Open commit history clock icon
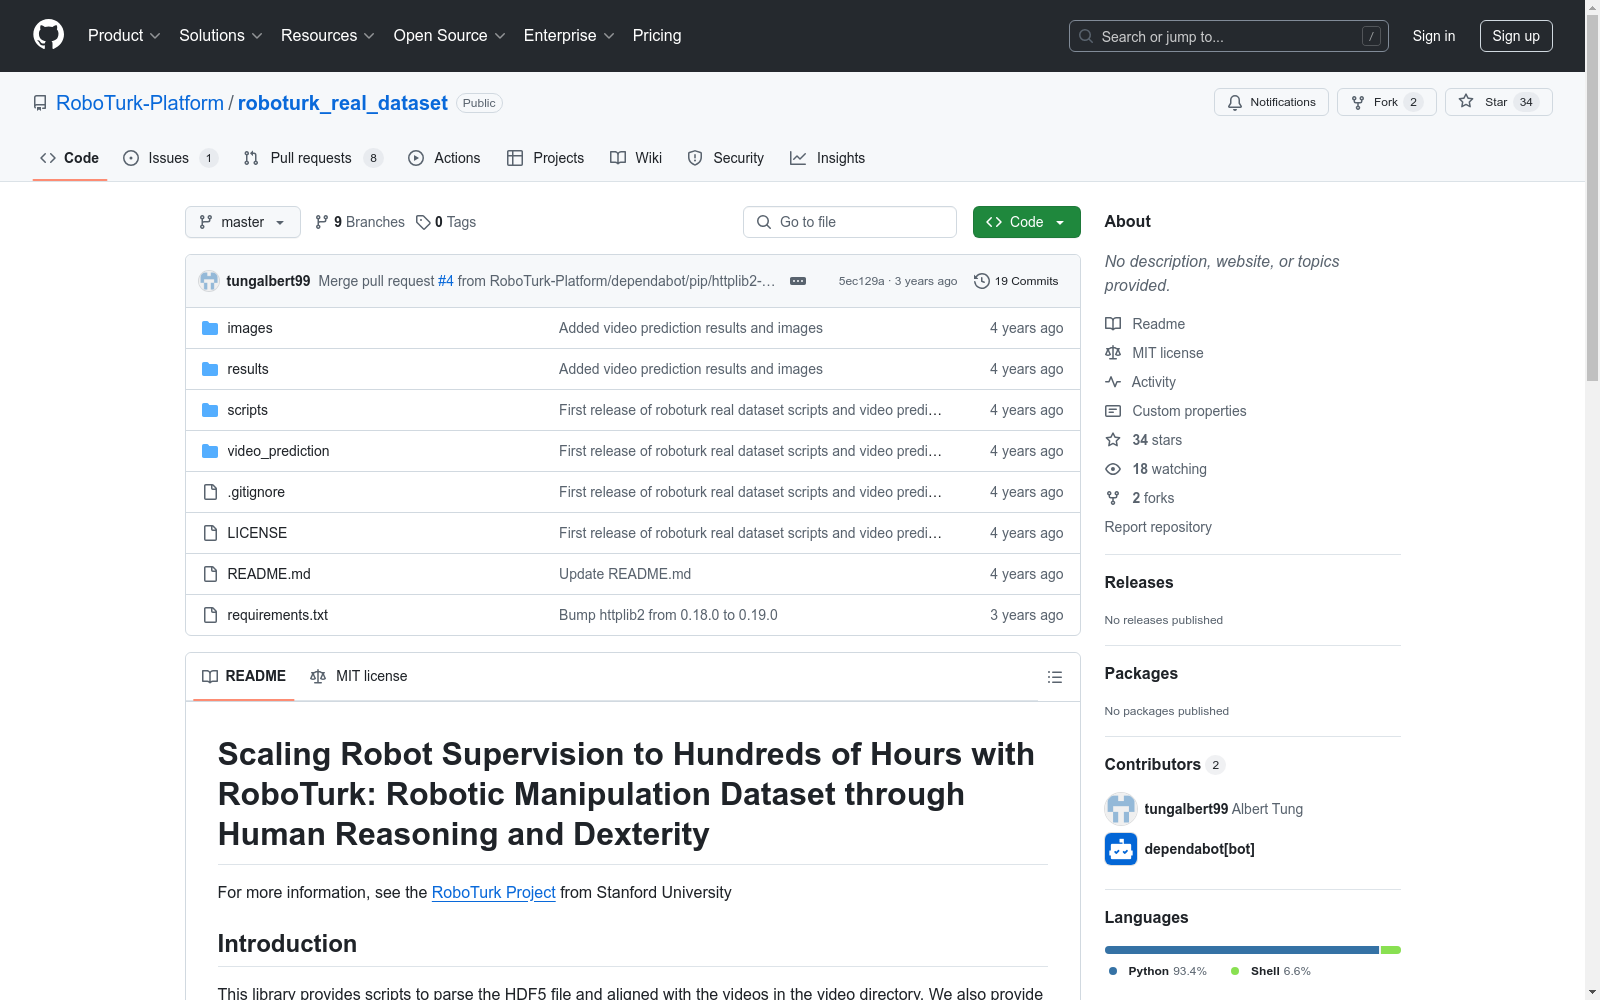 tap(982, 281)
